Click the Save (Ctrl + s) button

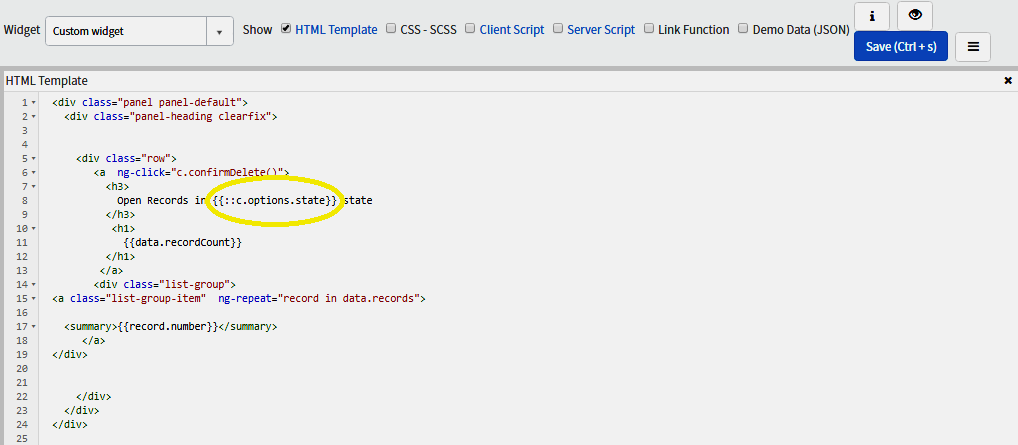900,46
